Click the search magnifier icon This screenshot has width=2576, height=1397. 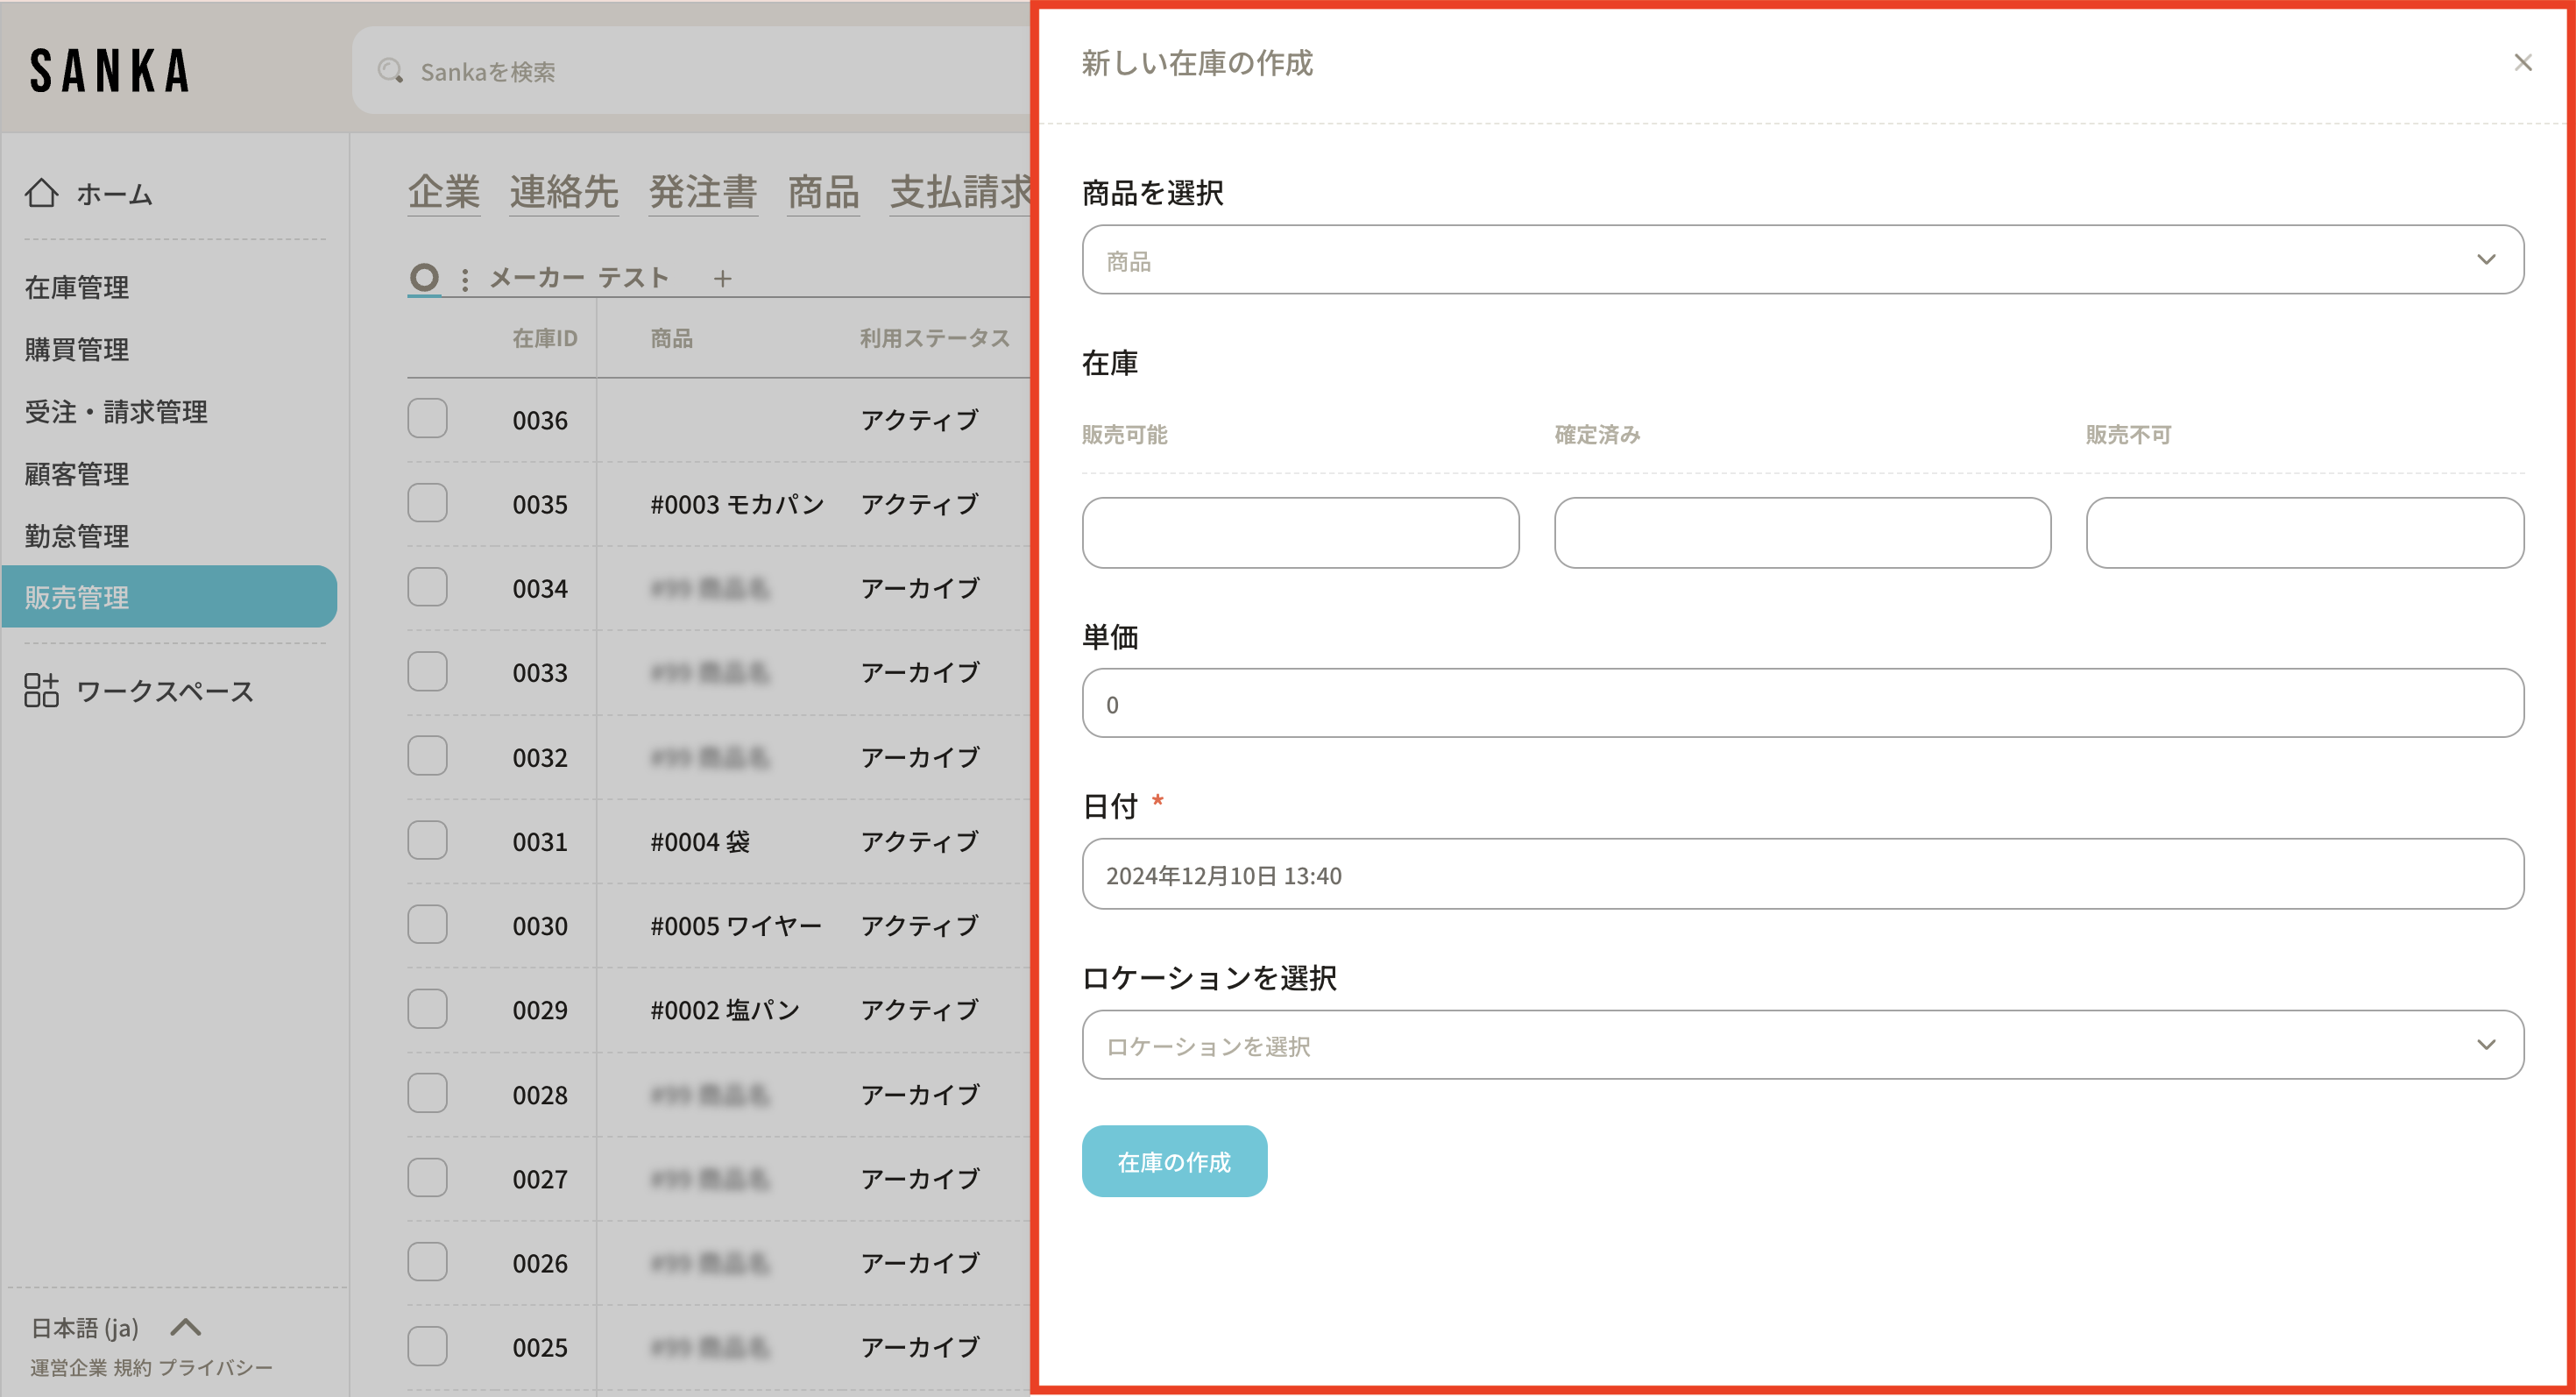390,71
